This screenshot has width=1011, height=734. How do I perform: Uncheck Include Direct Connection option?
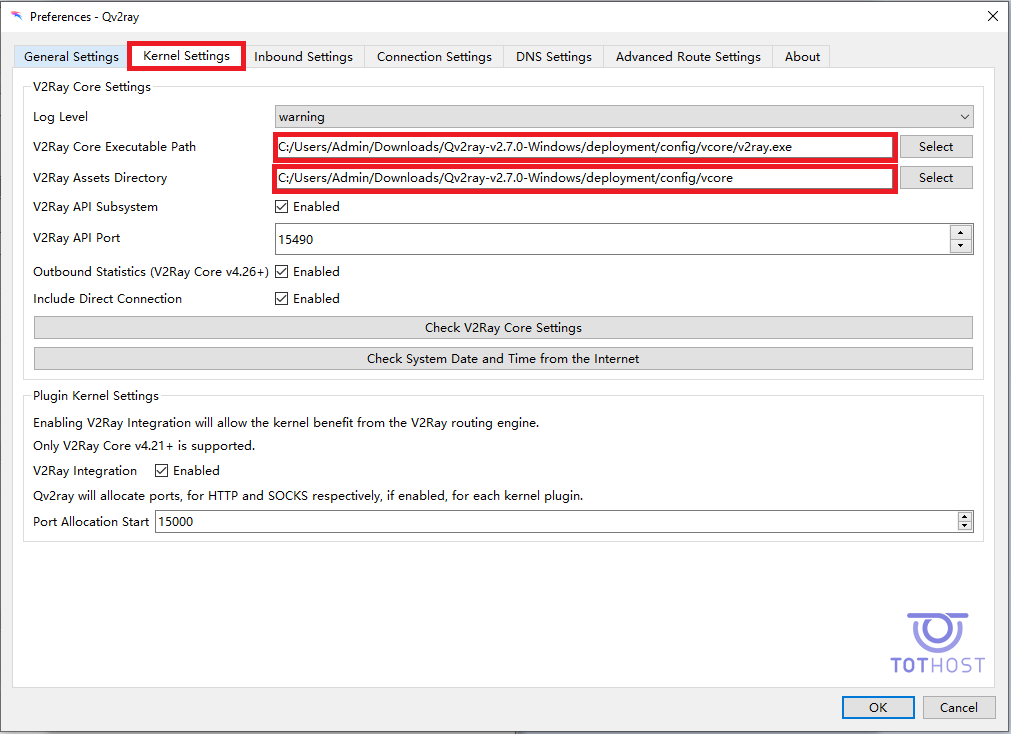tap(282, 299)
